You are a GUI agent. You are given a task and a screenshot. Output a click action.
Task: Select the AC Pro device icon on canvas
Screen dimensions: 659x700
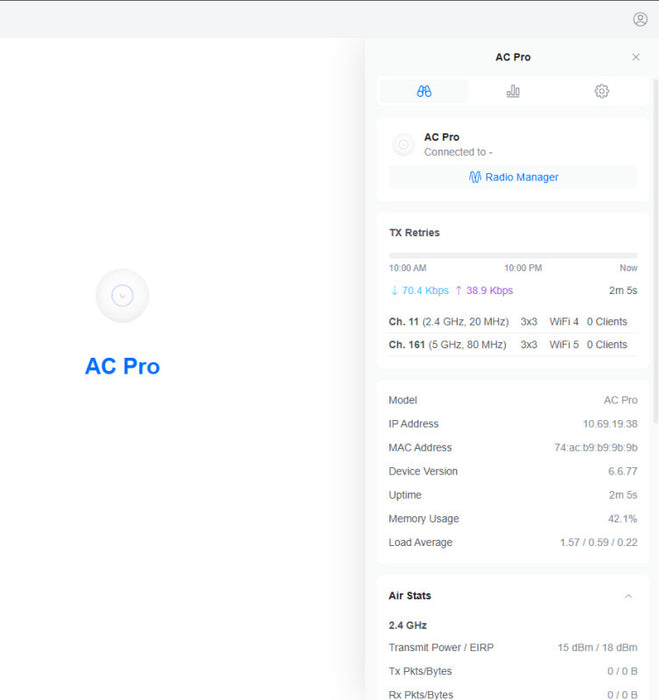point(122,296)
